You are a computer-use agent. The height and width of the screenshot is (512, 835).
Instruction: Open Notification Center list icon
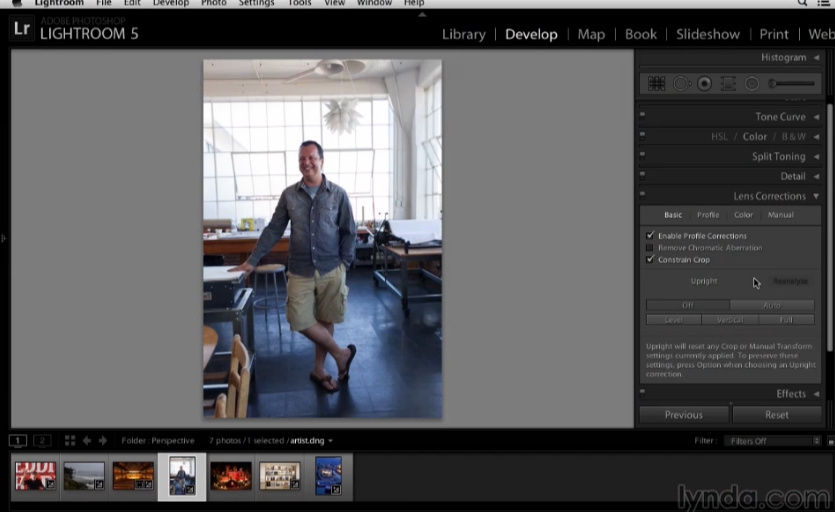click(823, 3)
